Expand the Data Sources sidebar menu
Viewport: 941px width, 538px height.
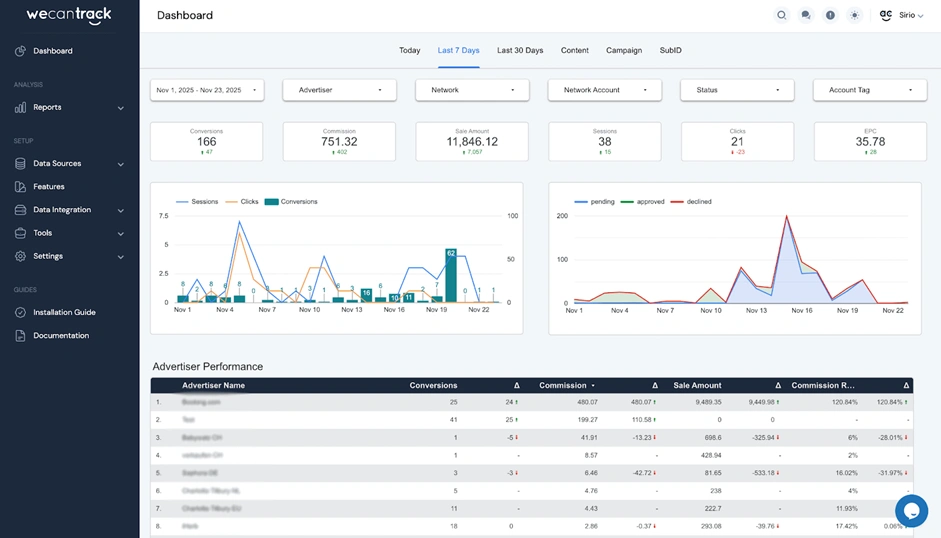click(x=68, y=164)
